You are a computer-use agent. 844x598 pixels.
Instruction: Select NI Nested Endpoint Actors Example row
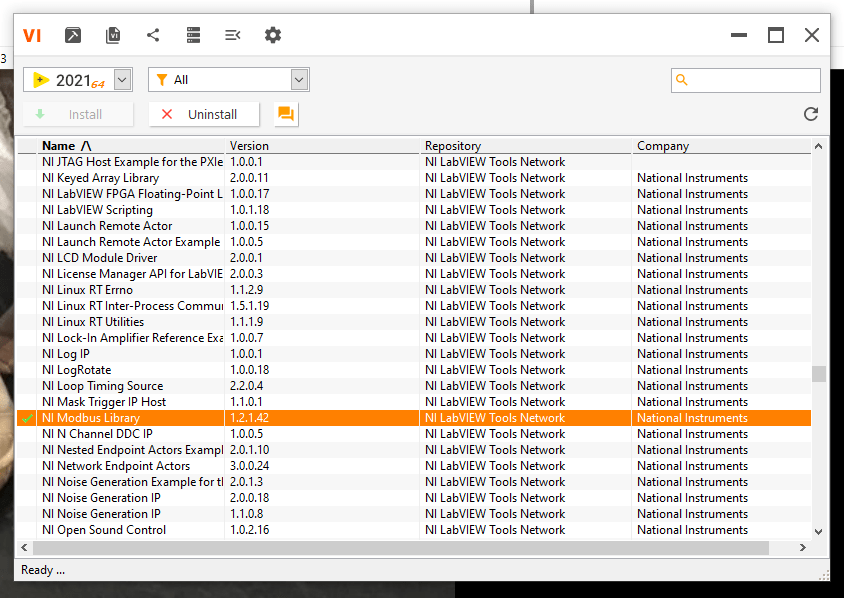[414, 450]
